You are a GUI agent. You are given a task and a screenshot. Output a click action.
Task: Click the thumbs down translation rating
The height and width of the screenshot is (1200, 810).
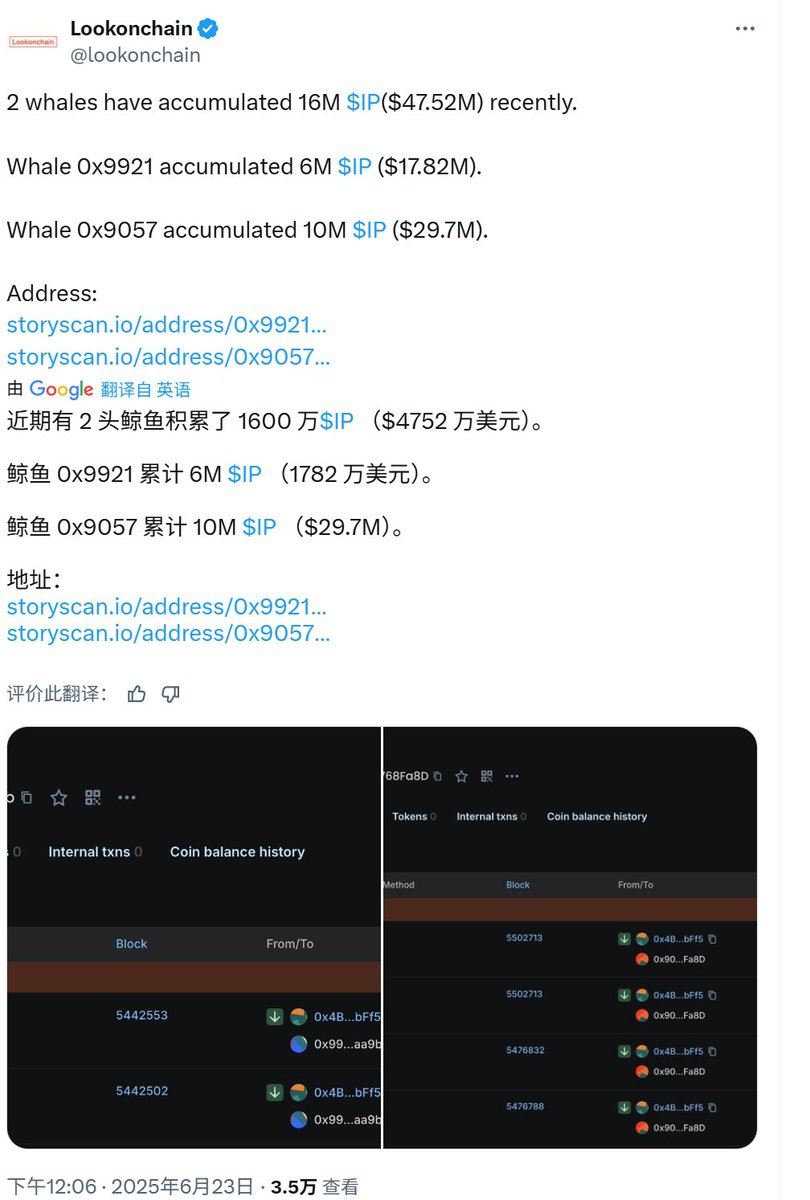170,693
